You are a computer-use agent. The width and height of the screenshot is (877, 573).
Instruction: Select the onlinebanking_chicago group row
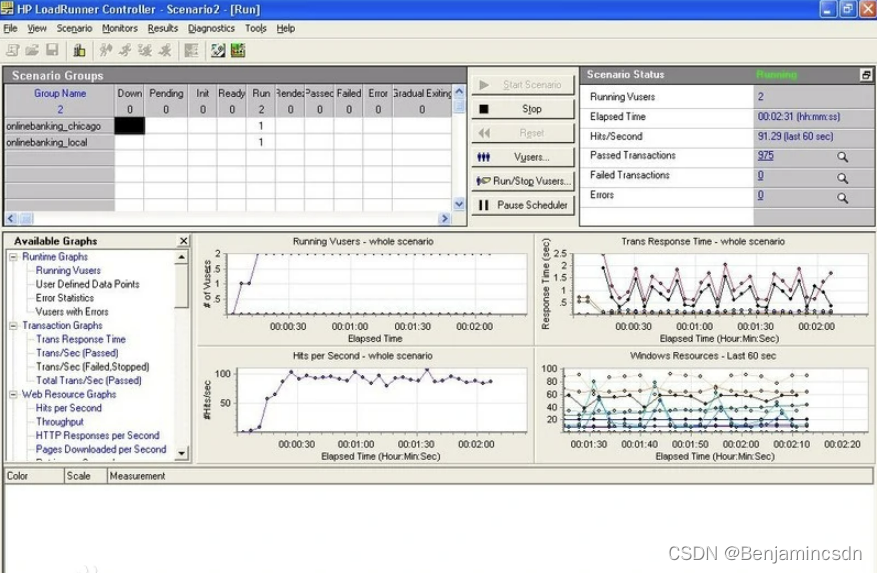(x=228, y=126)
